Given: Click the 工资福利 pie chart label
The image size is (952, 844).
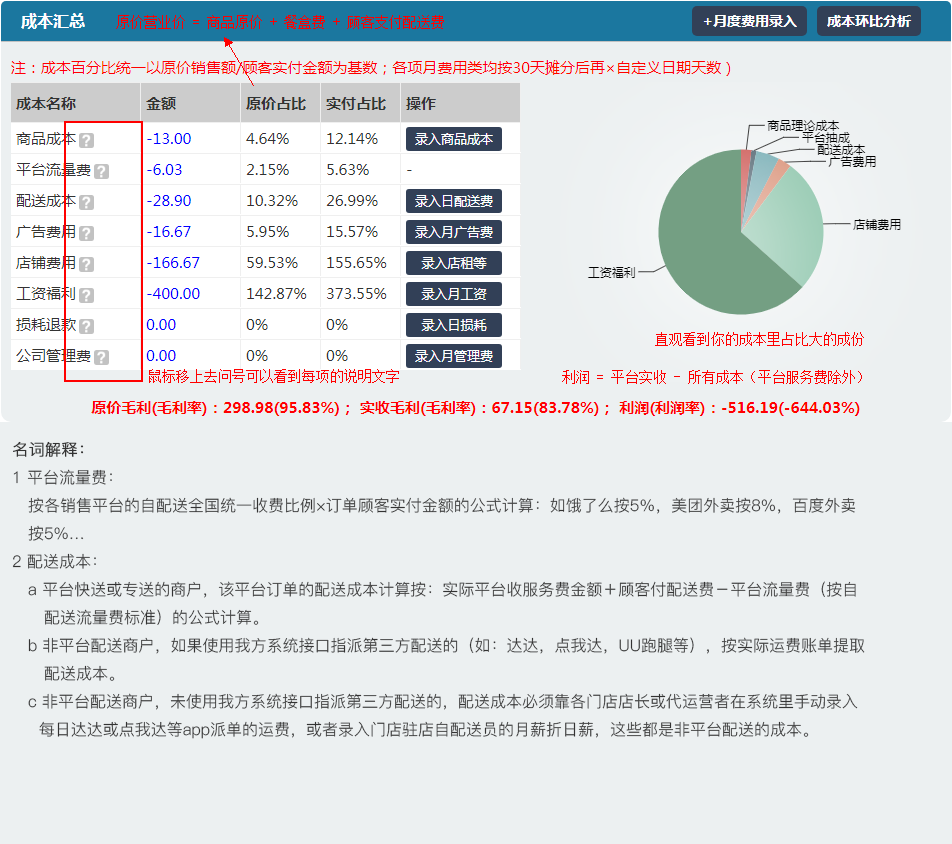Looking at the screenshot, I should pos(611,273).
